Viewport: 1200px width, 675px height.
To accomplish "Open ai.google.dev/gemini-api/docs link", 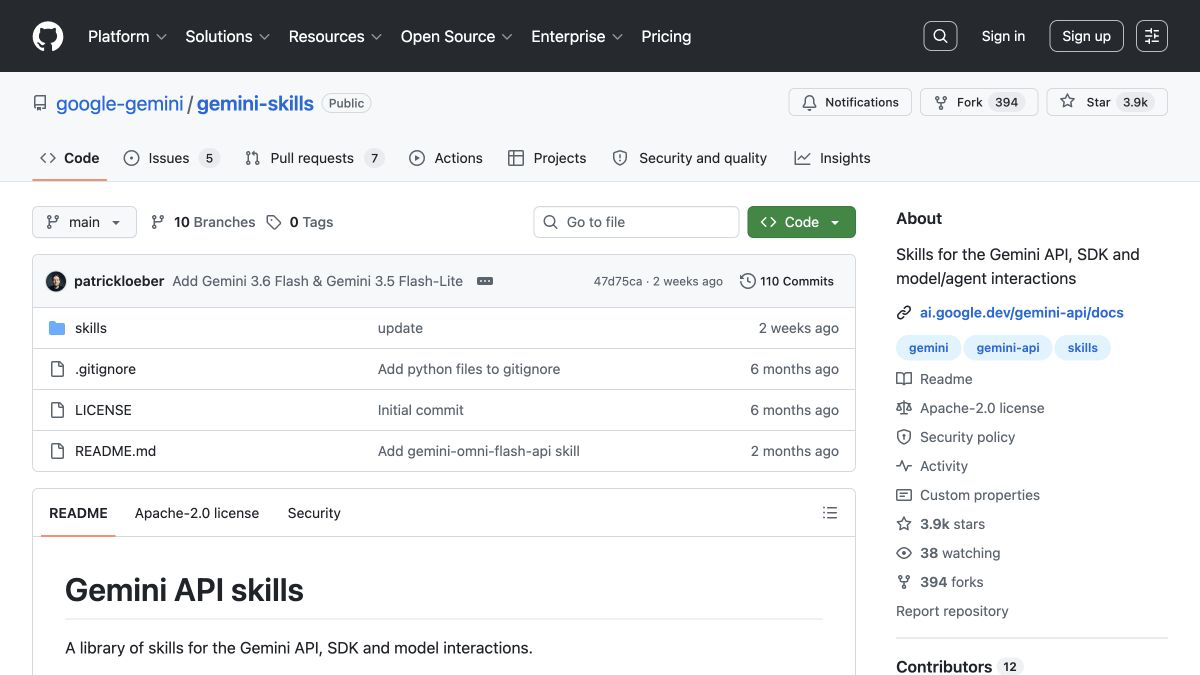I will point(1022,313).
